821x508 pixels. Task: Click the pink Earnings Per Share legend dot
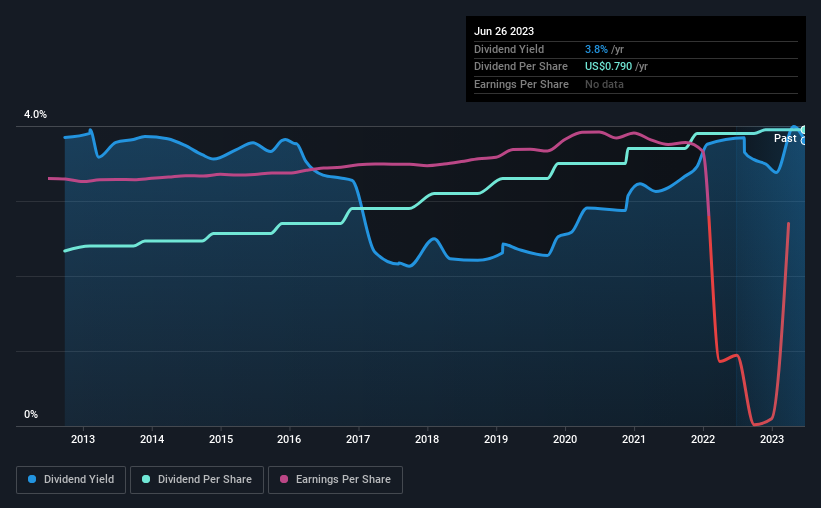(284, 479)
